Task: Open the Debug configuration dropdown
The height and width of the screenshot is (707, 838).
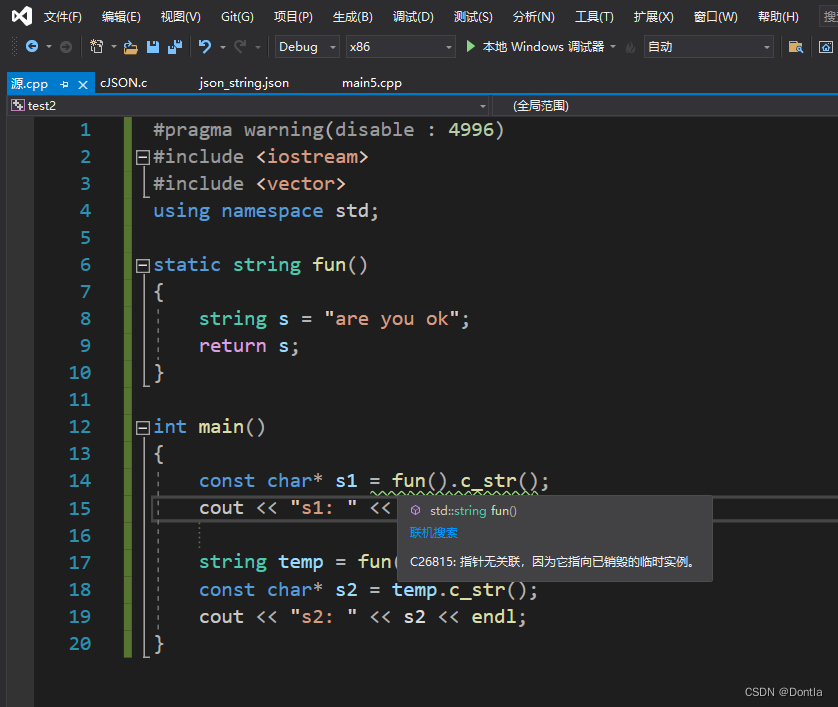Action: coord(306,46)
